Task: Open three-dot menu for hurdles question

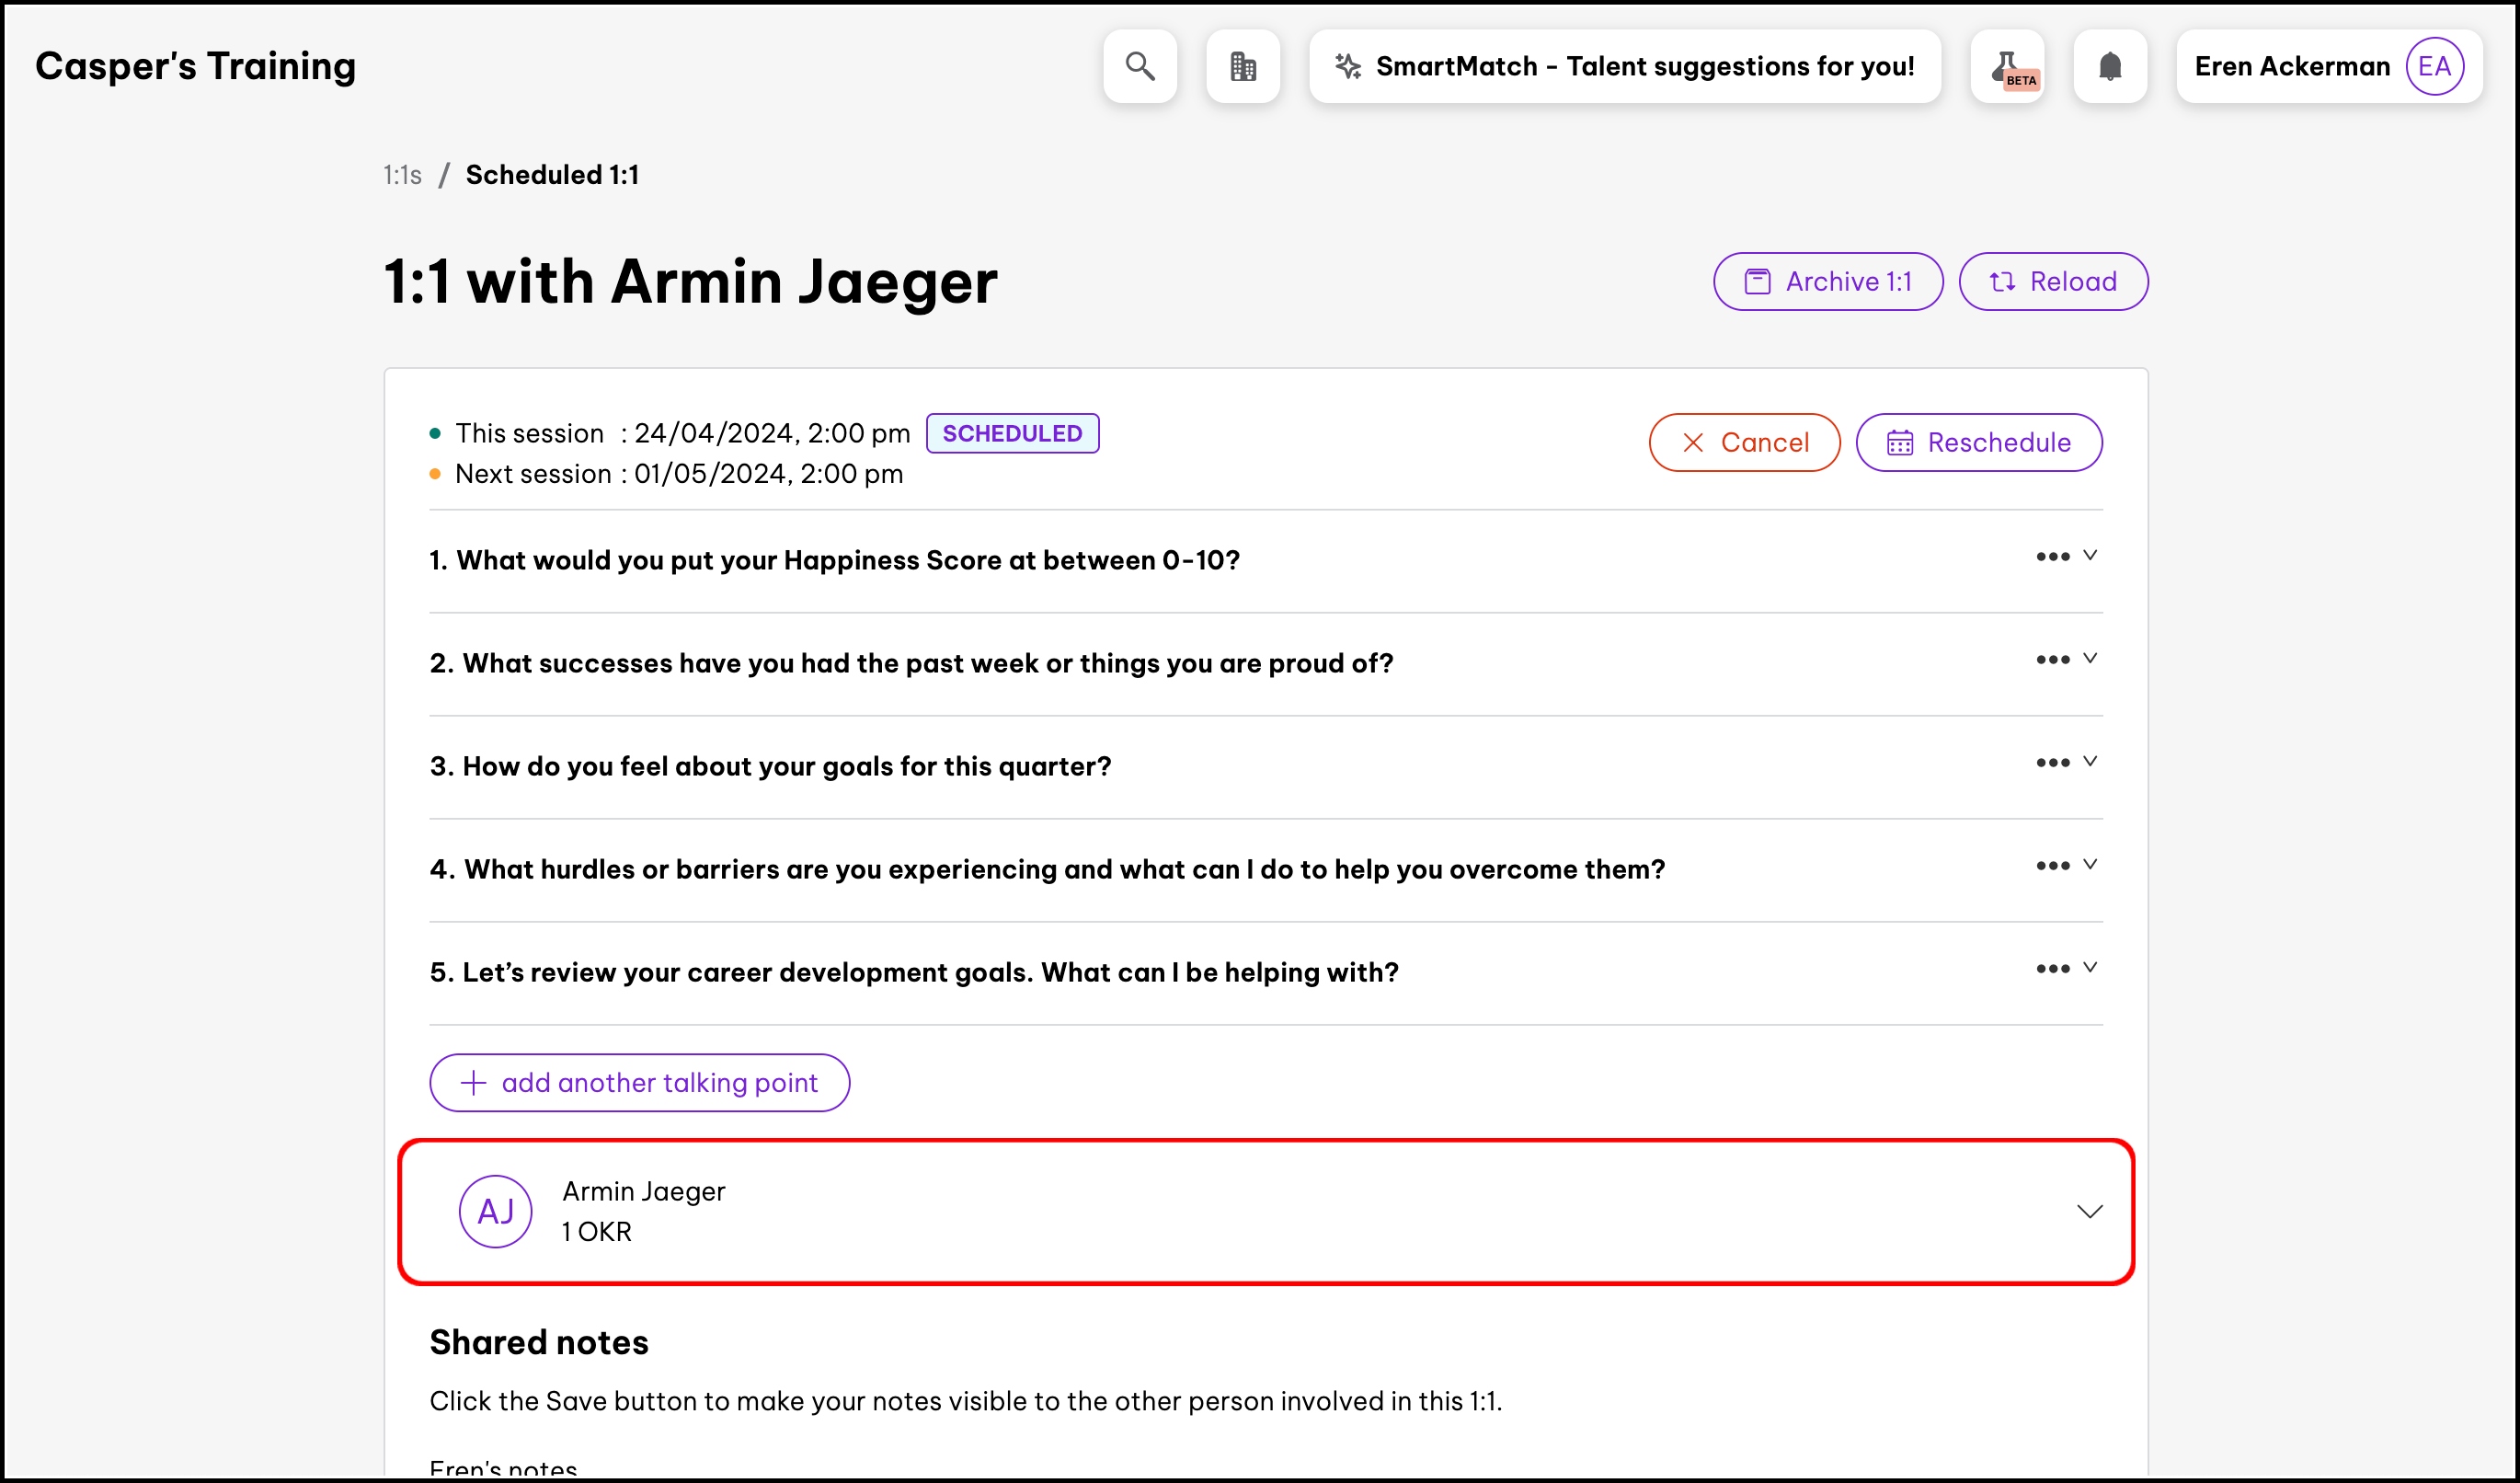Action: point(2052,866)
